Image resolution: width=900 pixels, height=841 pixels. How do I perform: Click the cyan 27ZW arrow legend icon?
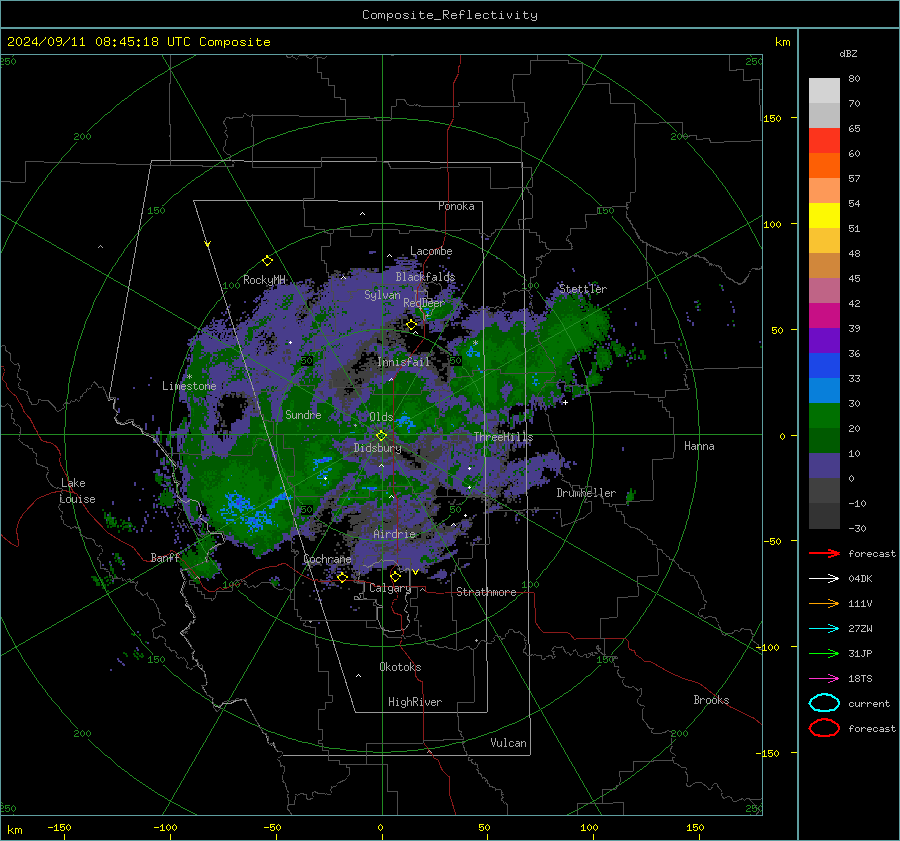click(824, 629)
